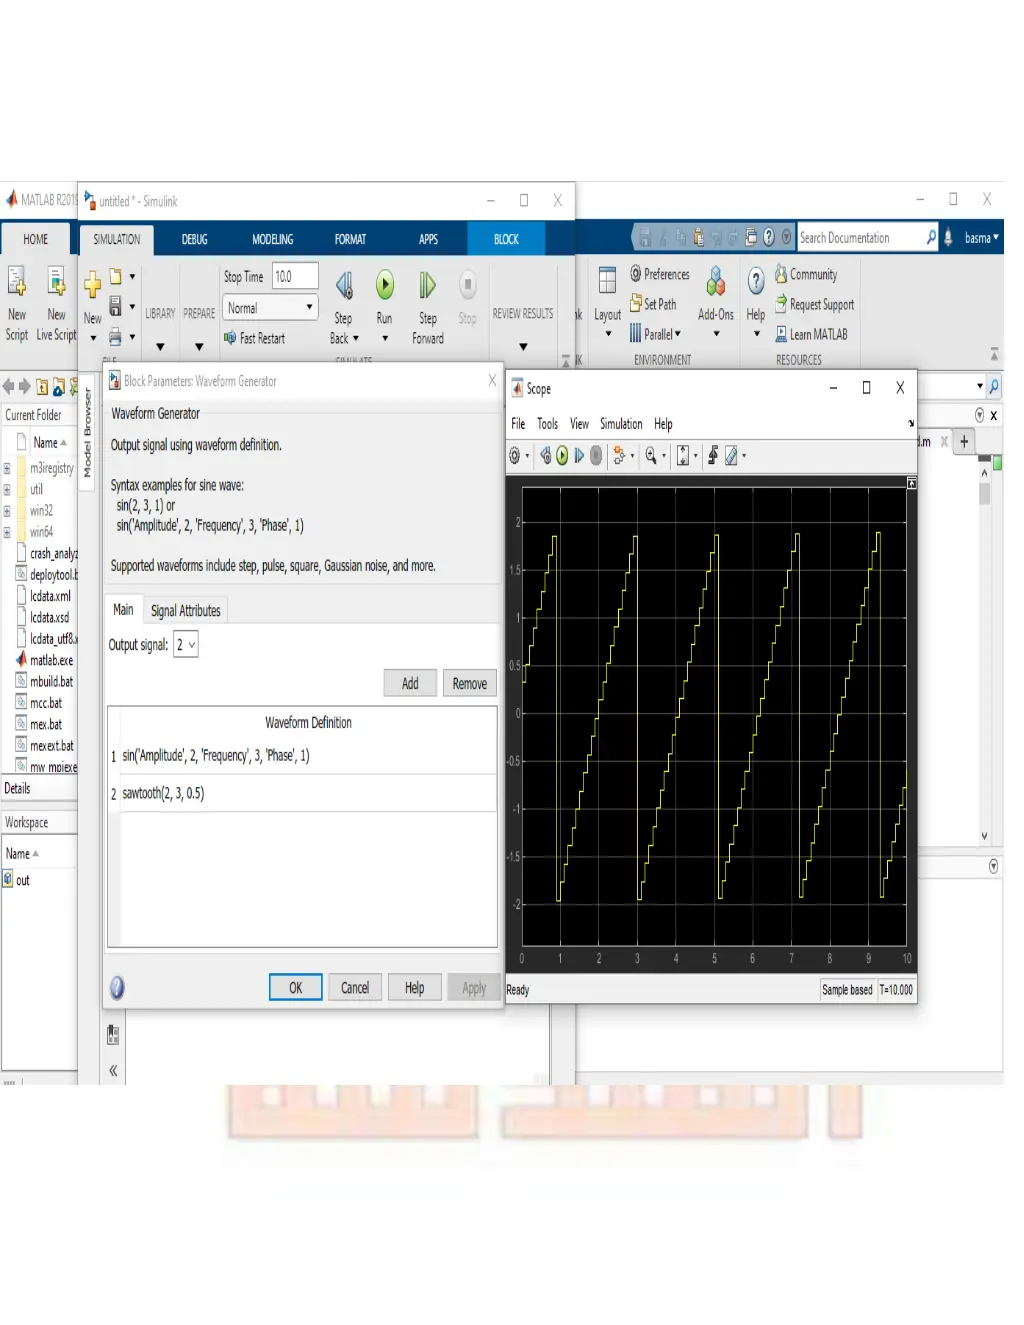The image size is (1024, 1325).
Task: Click the Scope Stop icon
Action: 596,456
